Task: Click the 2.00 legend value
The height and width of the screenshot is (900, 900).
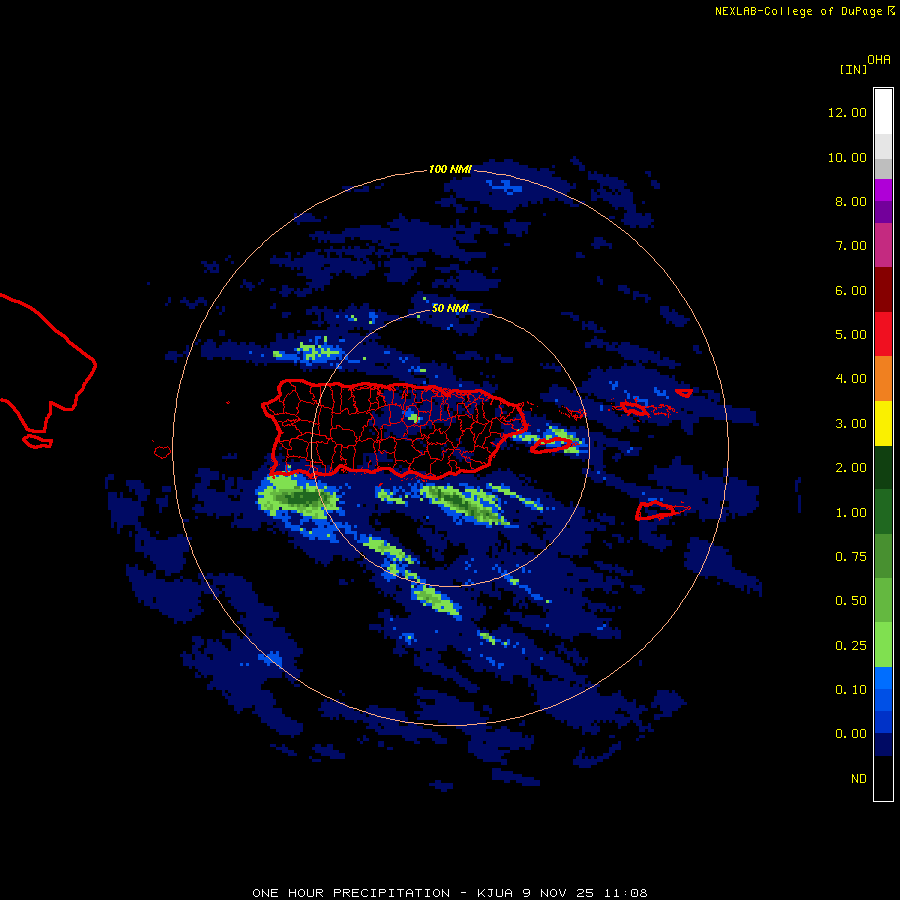Action: tap(851, 468)
